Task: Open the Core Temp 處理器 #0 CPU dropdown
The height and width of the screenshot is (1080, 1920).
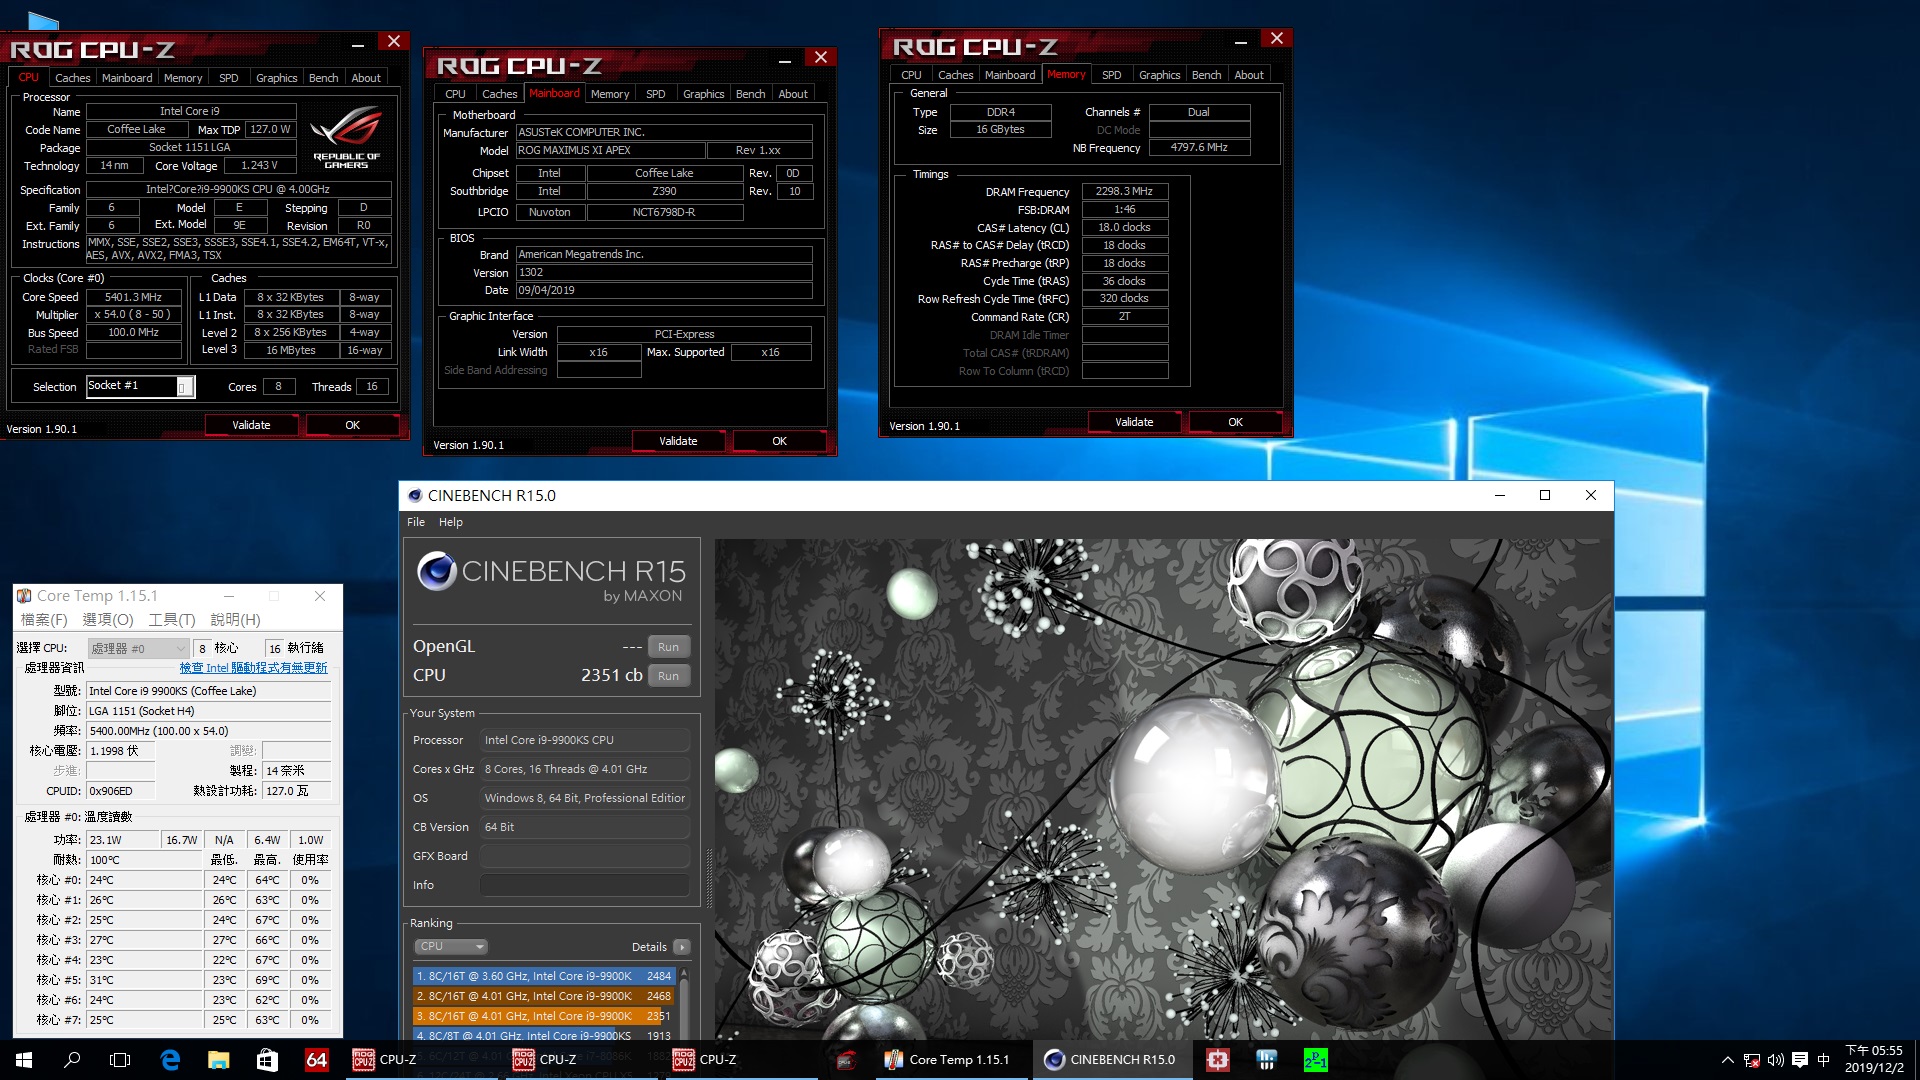Action: tap(138, 648)
